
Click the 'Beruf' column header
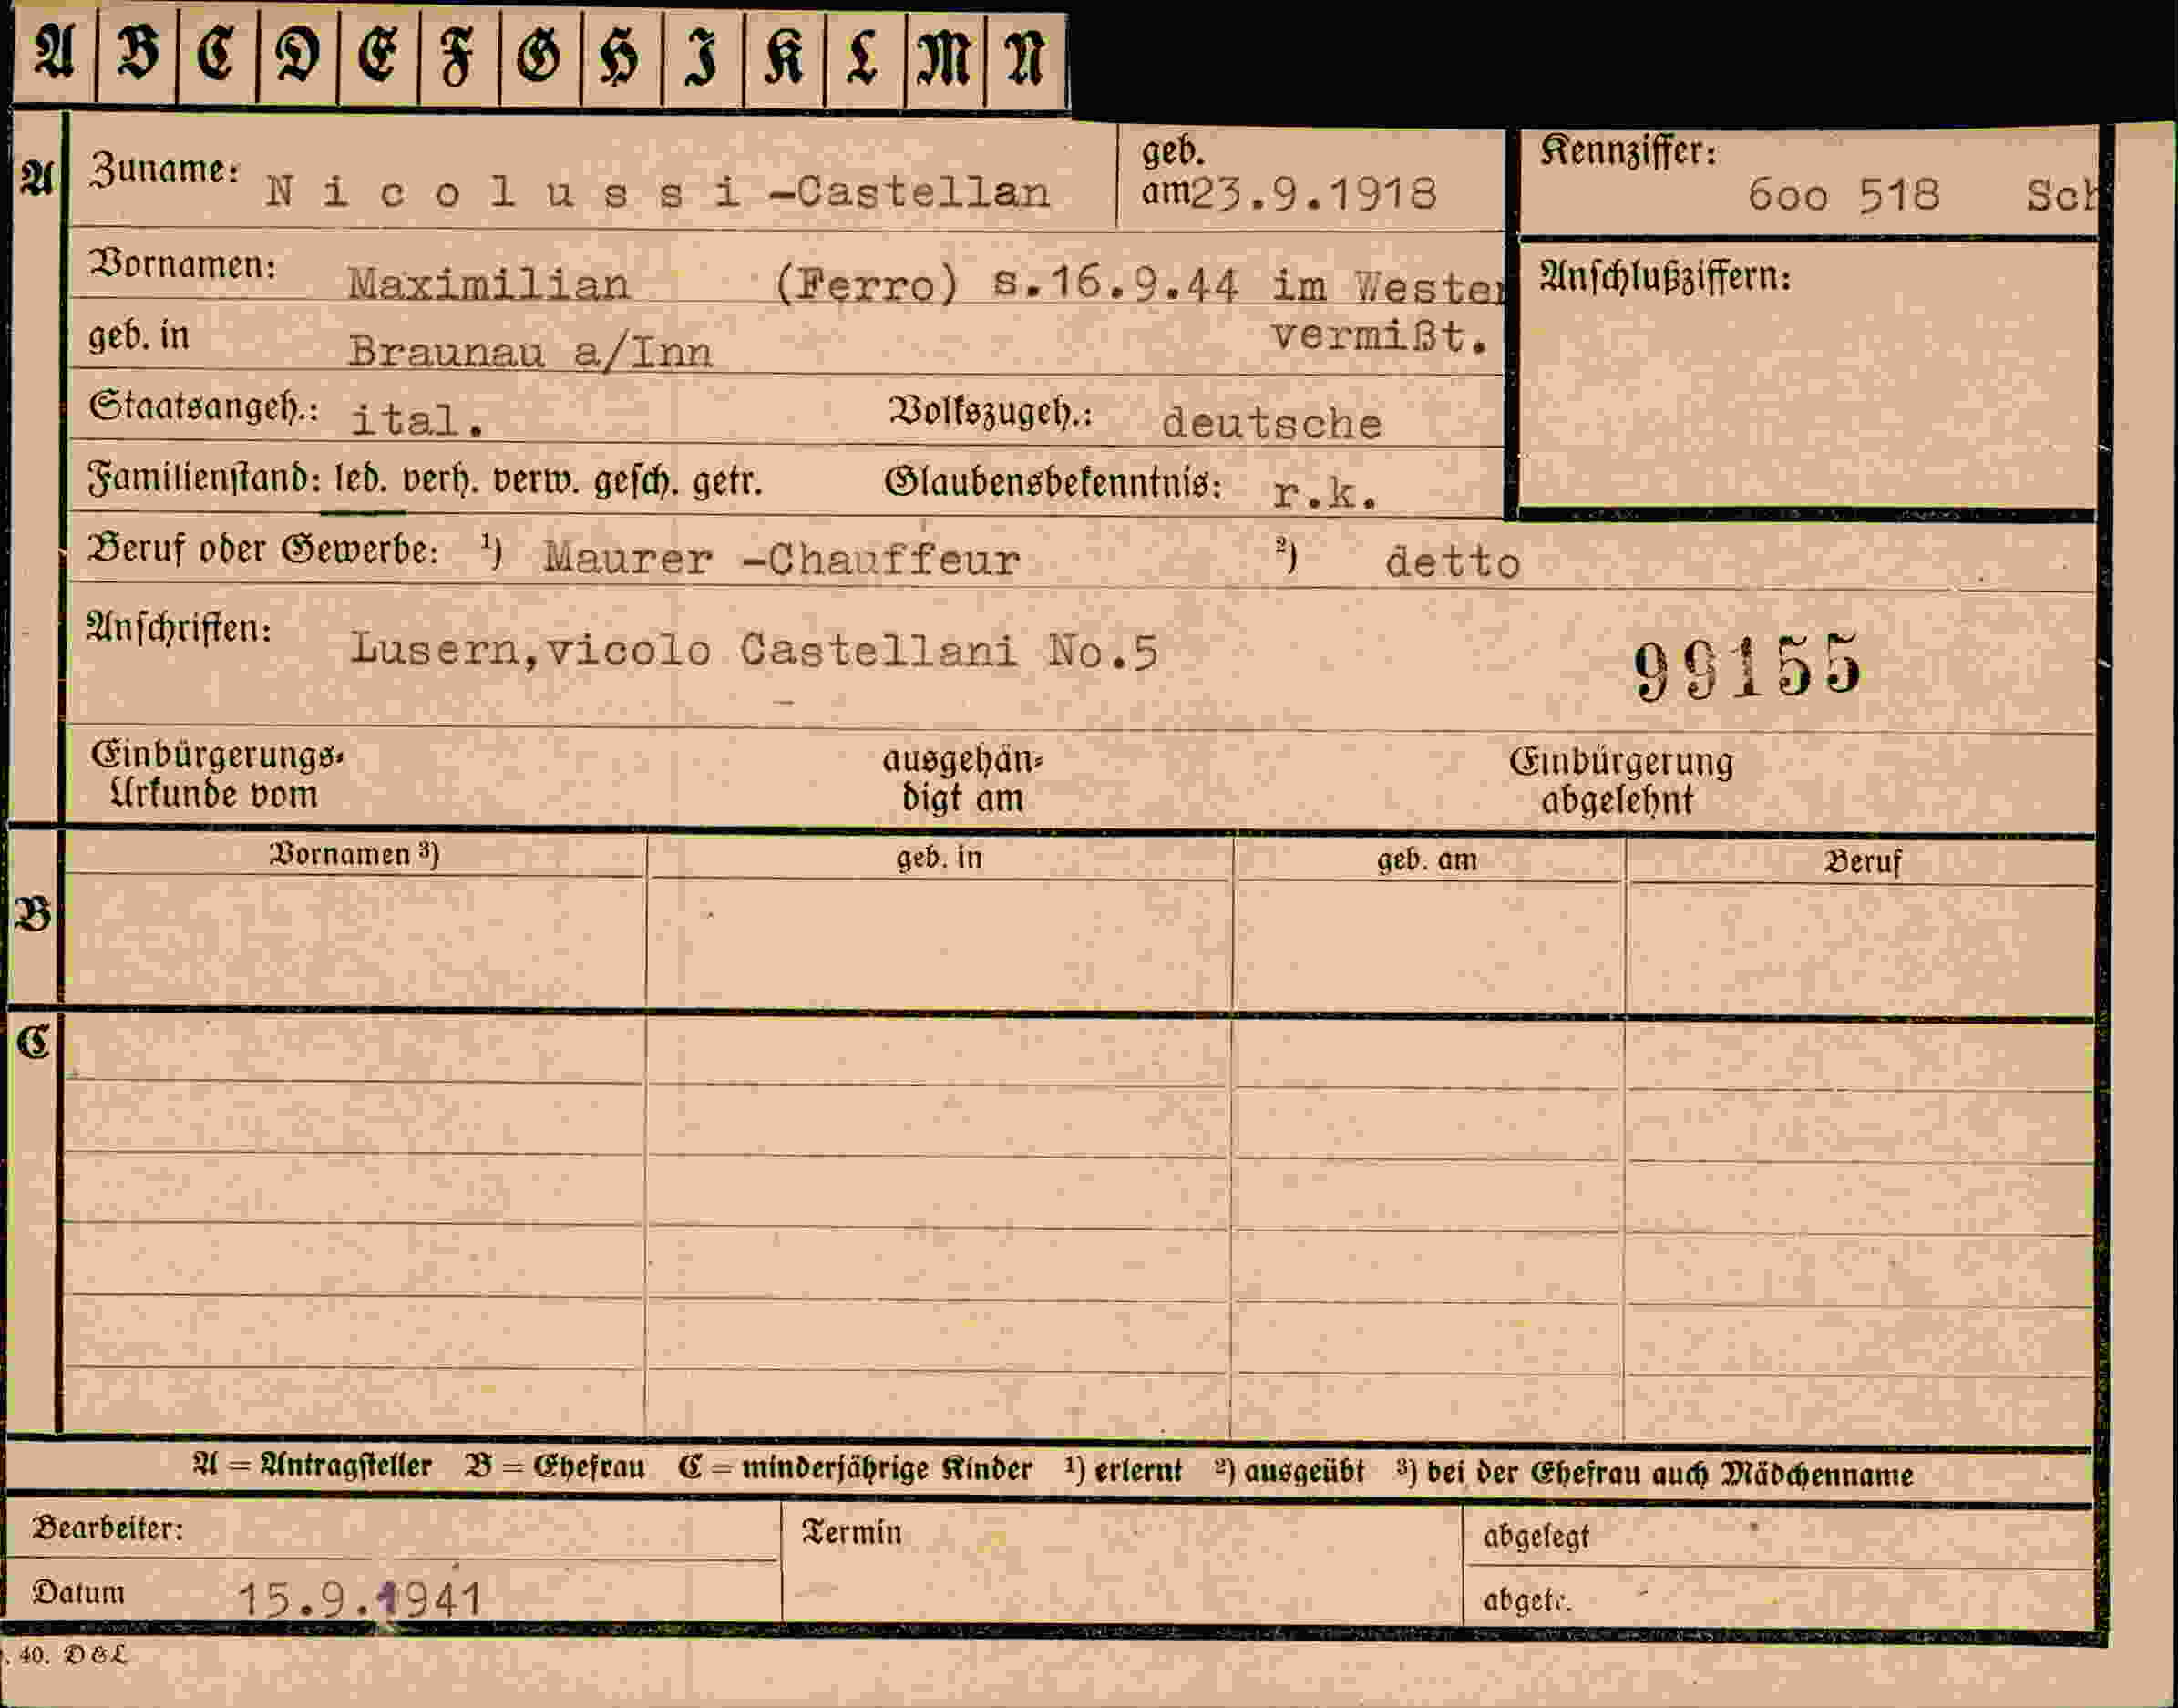click(x=1862, y=862)
